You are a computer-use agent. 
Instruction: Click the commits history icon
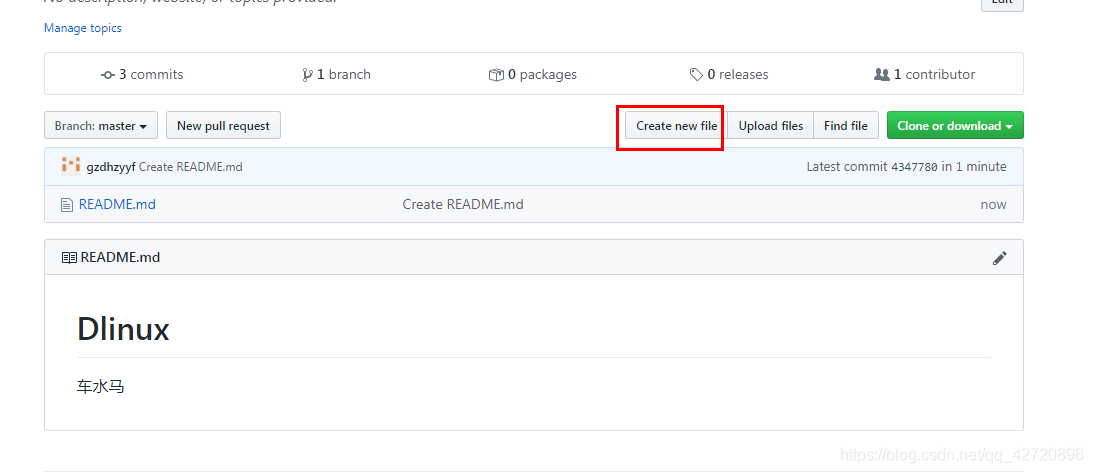(107, 75)
